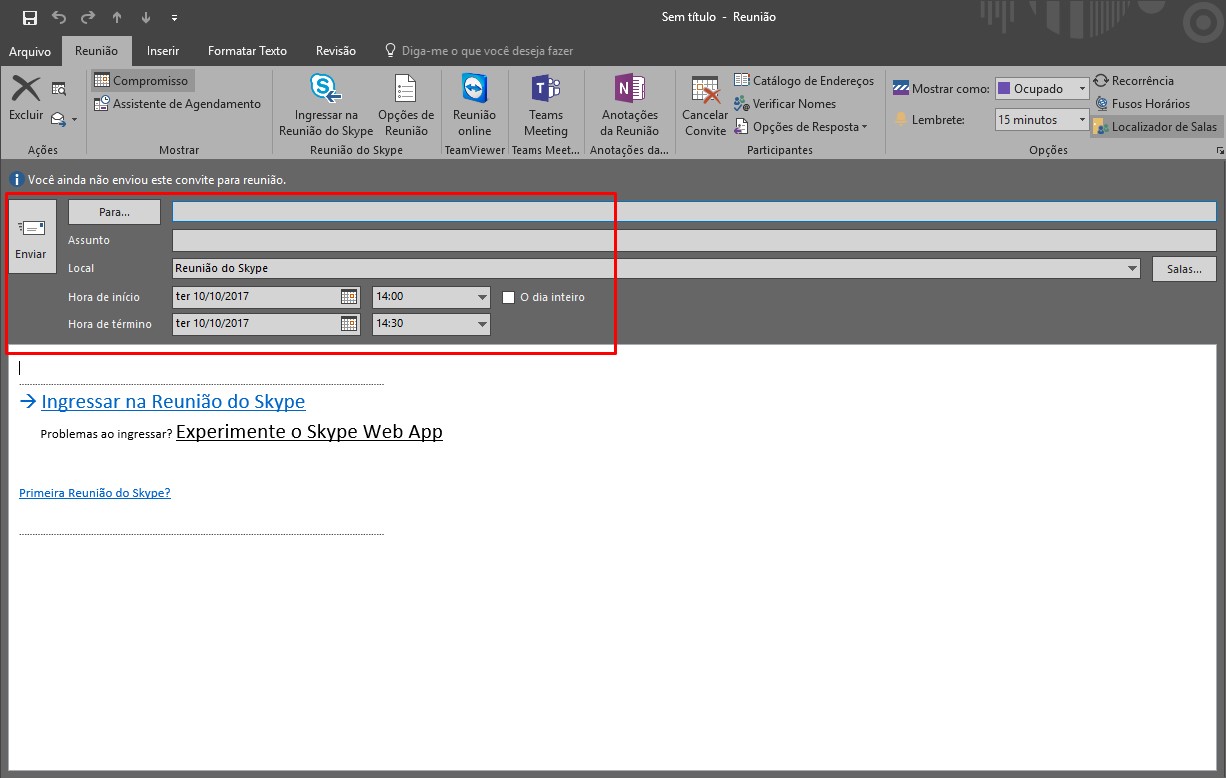The image size is (1226, 778).
Task: Click Cancelar Convite
Action: click(705, 106)
